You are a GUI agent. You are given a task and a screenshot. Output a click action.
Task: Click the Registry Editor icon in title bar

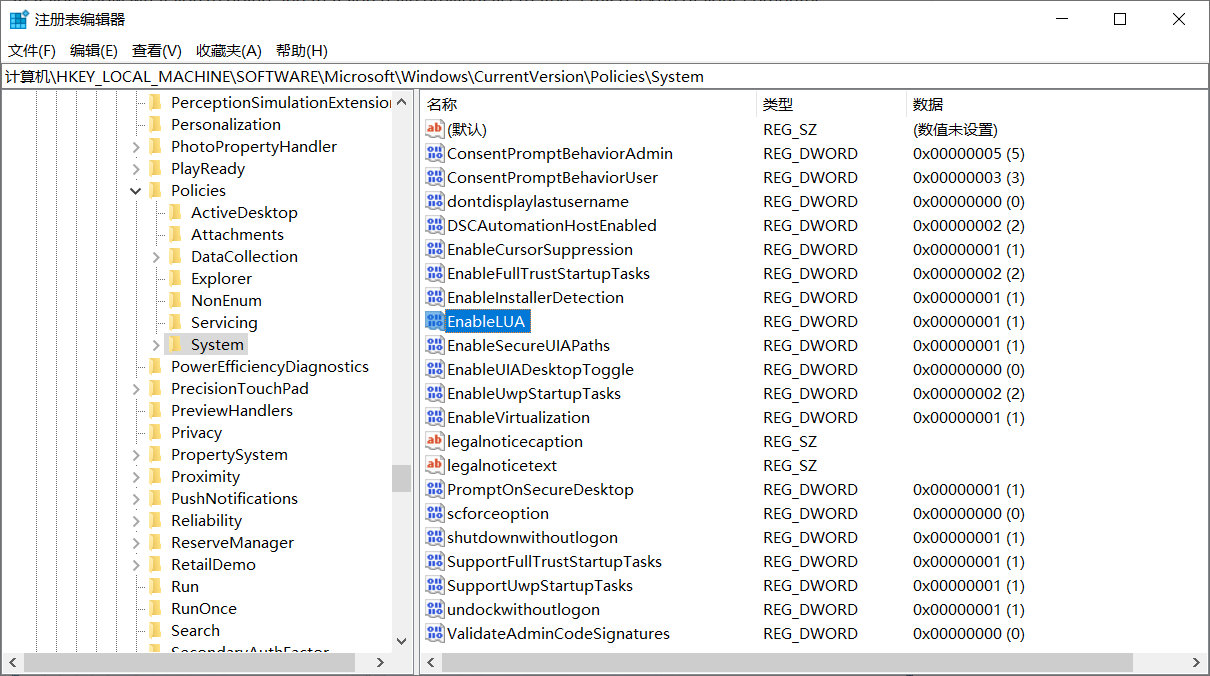(17, 18)
